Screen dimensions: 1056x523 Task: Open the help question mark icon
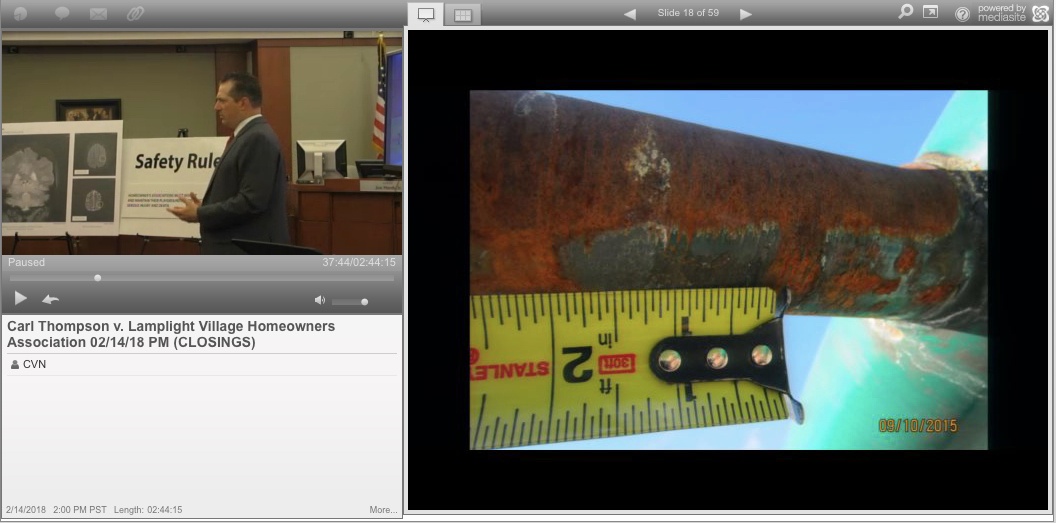[962, 13]
